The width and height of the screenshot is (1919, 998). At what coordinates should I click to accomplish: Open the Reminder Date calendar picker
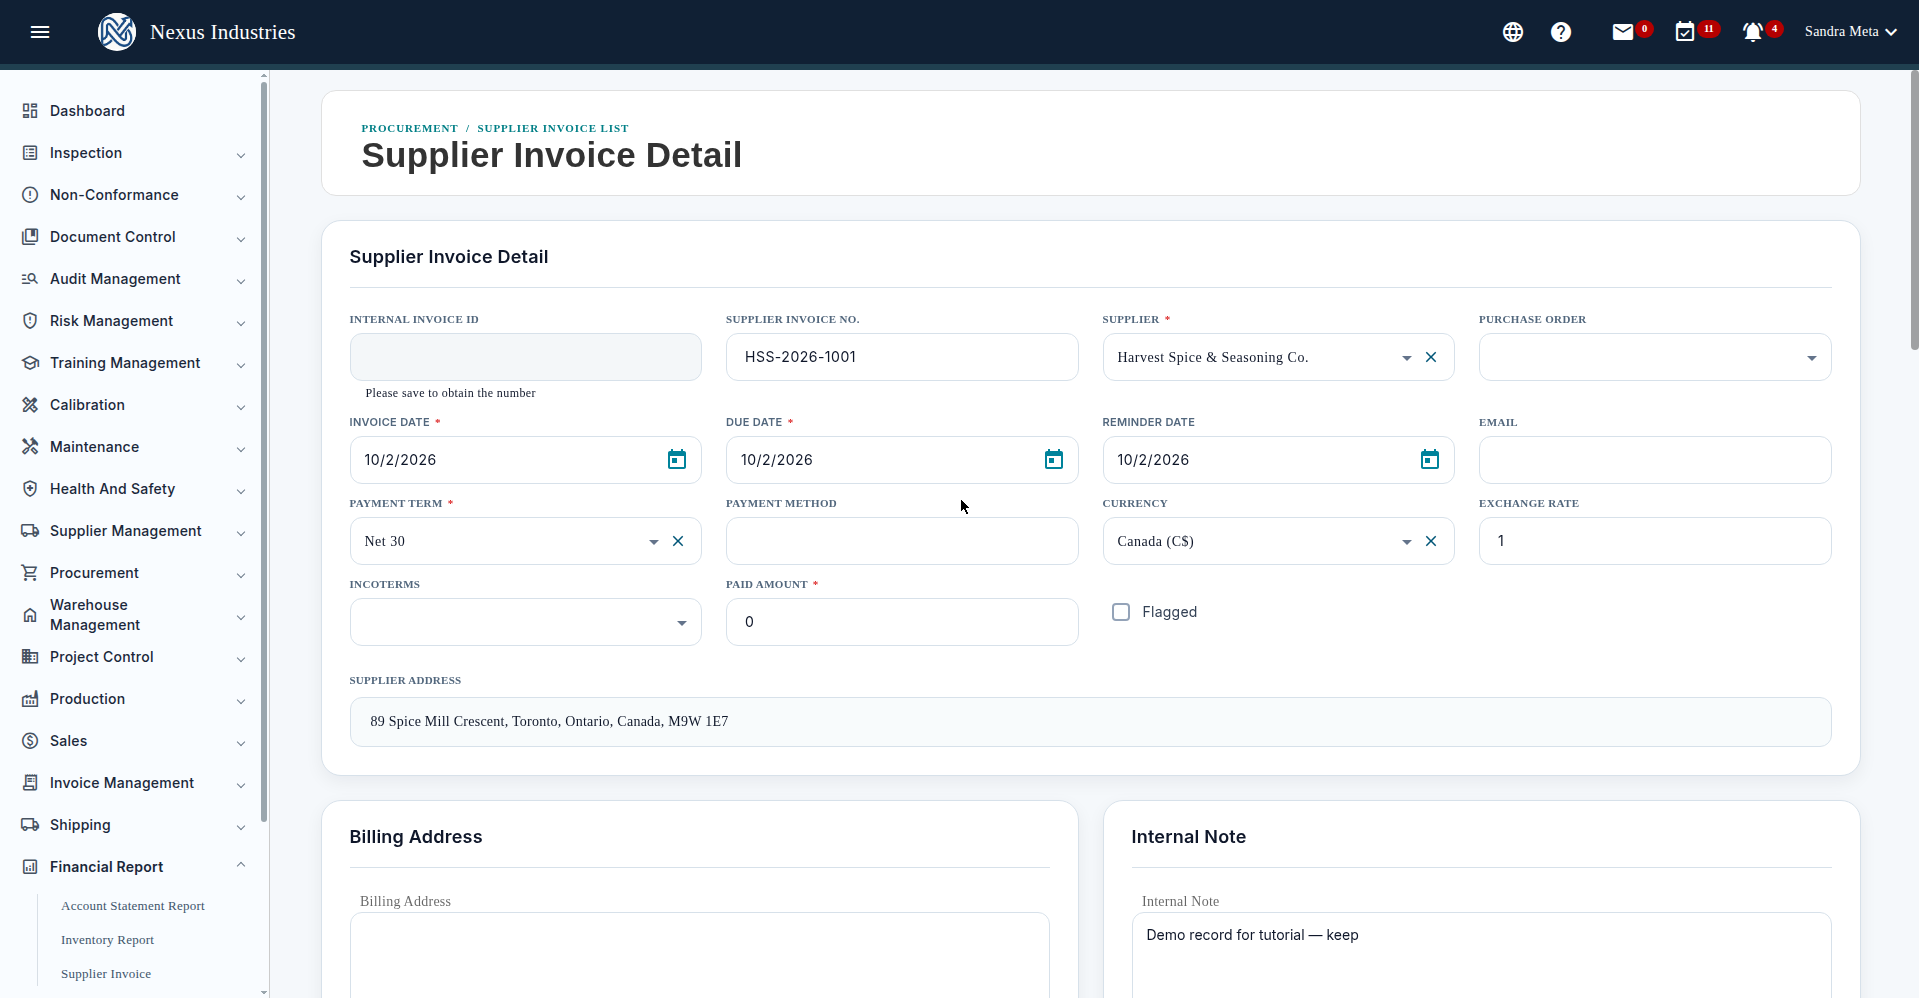(1430, 460)
